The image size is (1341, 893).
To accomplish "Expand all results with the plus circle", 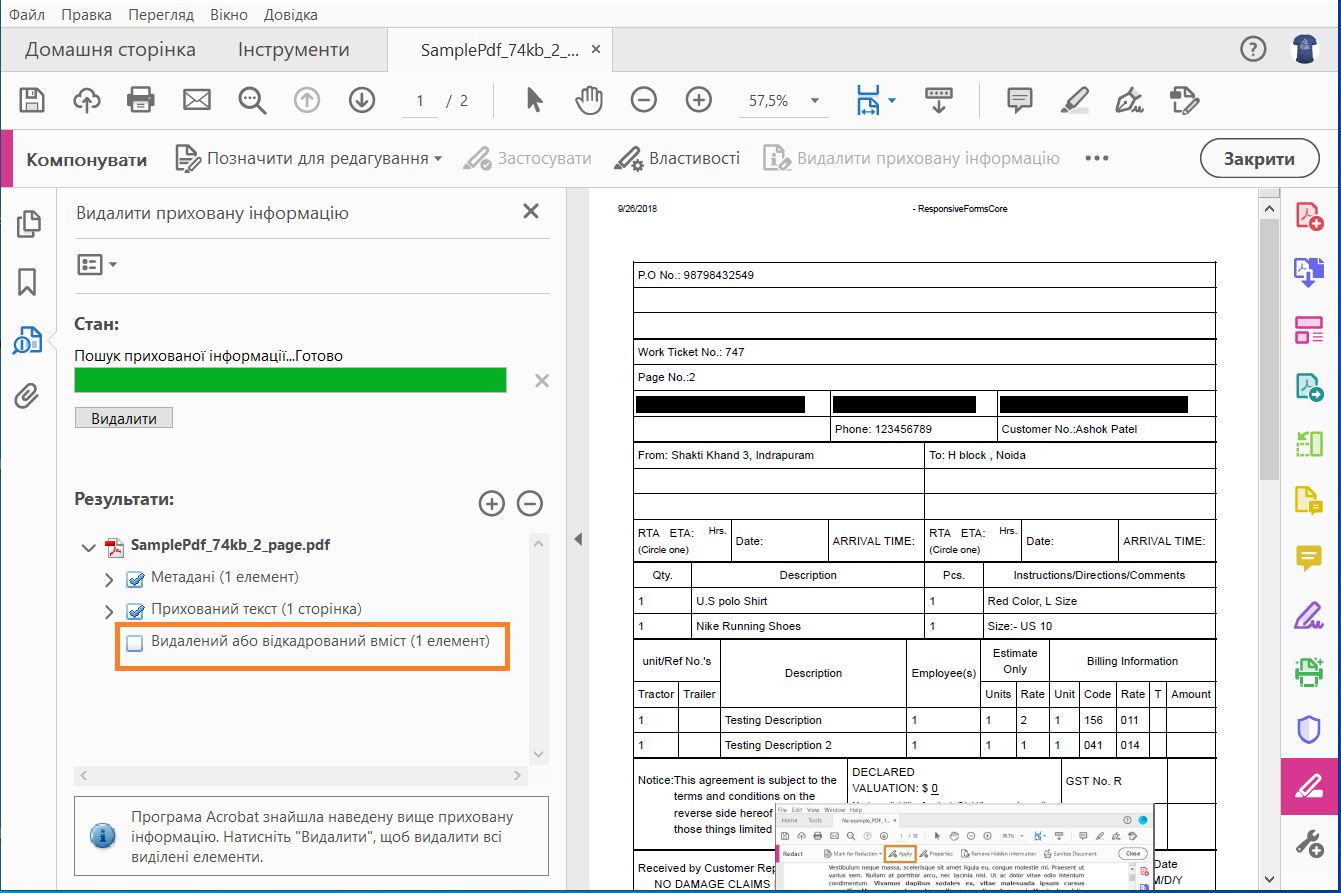I will (492, 503).
